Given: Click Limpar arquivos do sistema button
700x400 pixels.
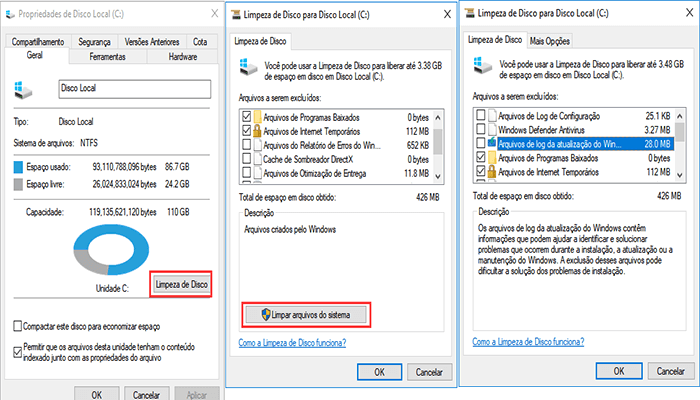Looking at the screenshot, I should (x=306, y=315).
